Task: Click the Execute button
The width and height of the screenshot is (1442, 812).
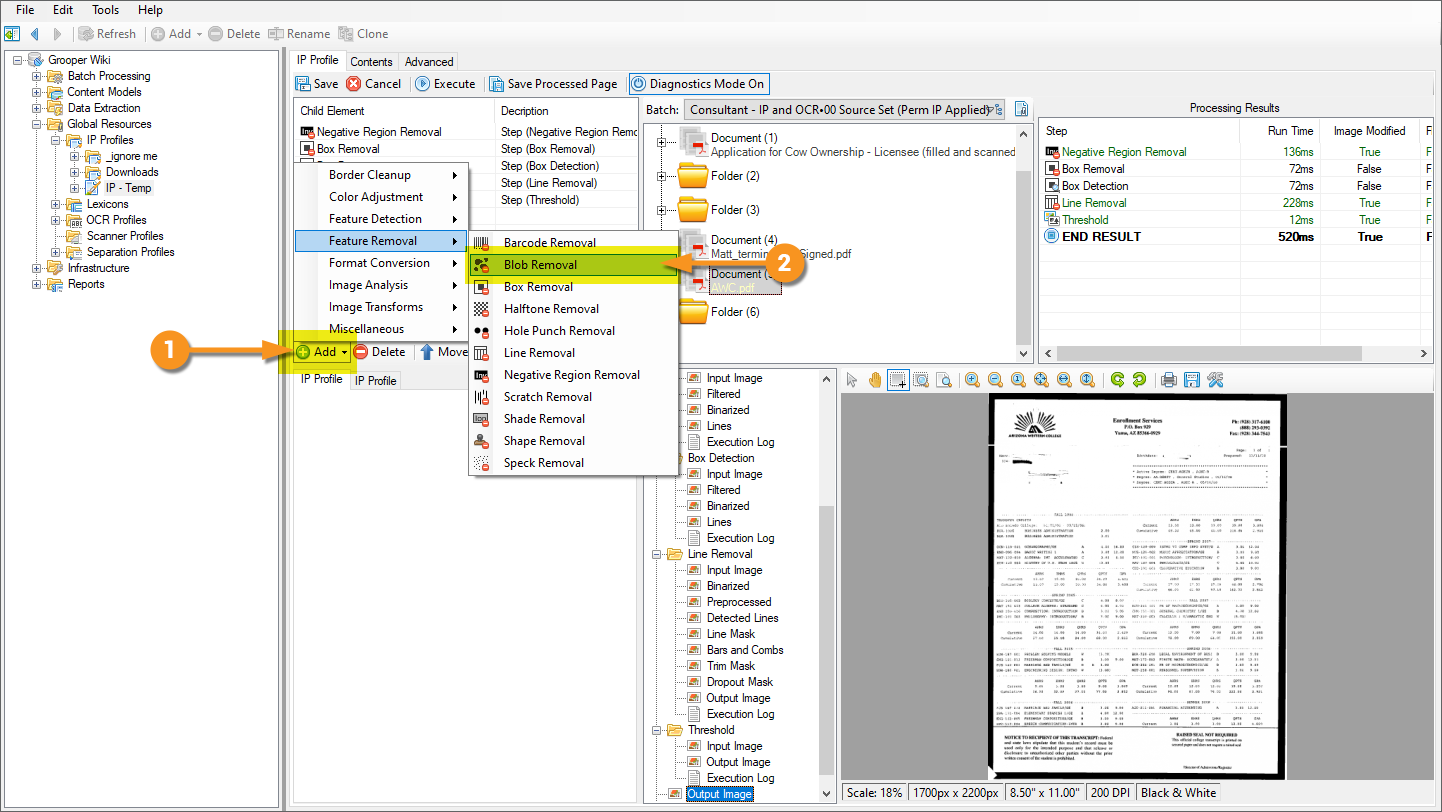Action: point(445,84)
